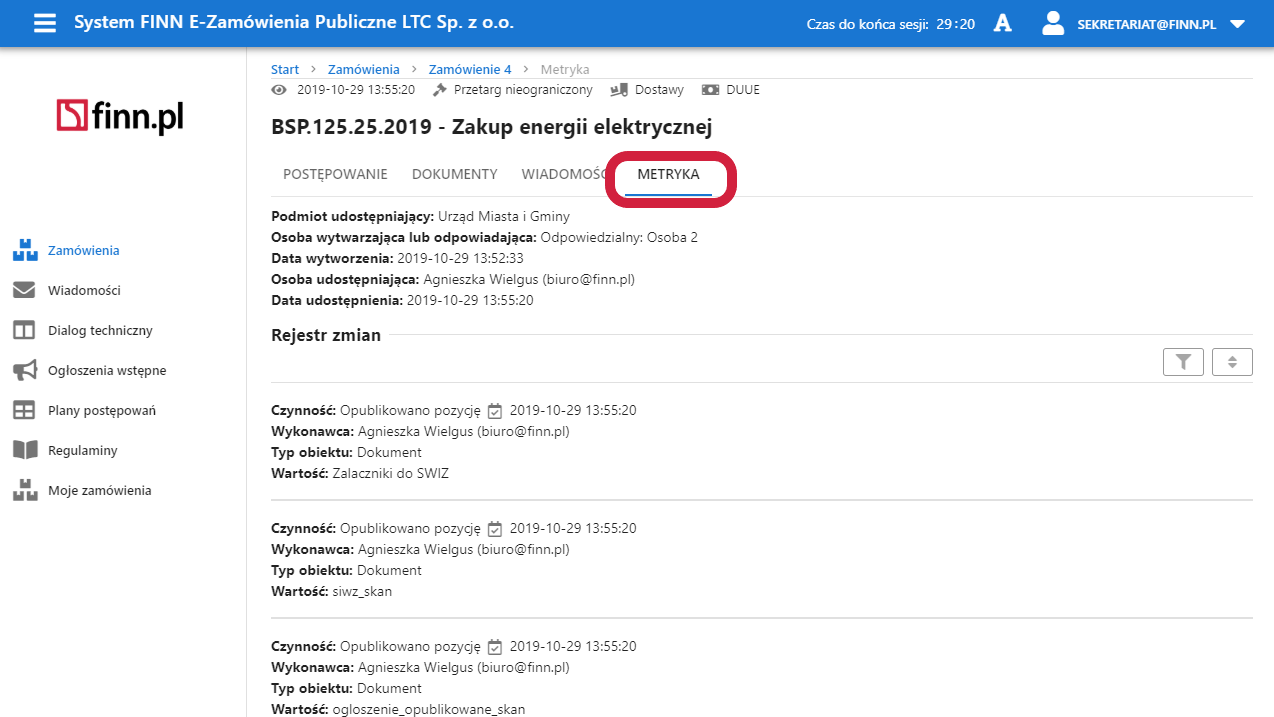Click the Ogłoszenia wstępne megaphone icon
The height and width of the screenshot is (717, 1274).
(x=24, y=371)
